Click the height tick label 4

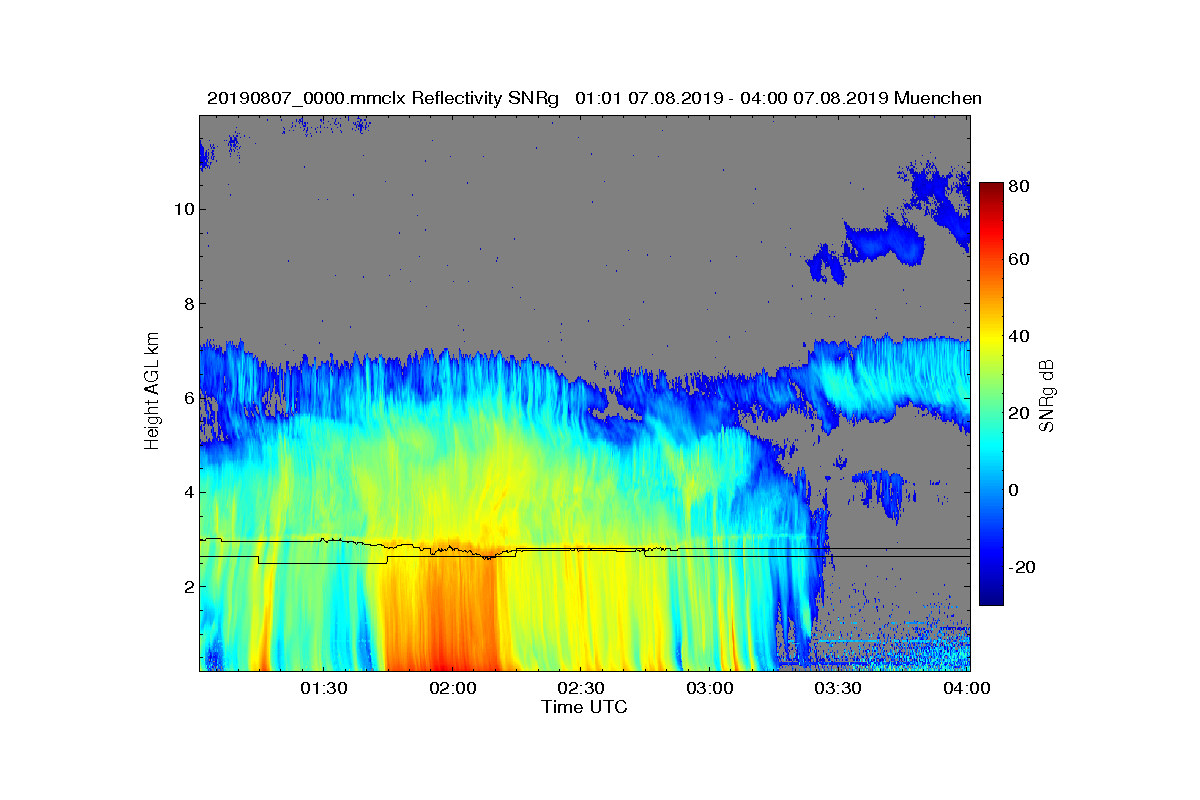tap(188, 492)
